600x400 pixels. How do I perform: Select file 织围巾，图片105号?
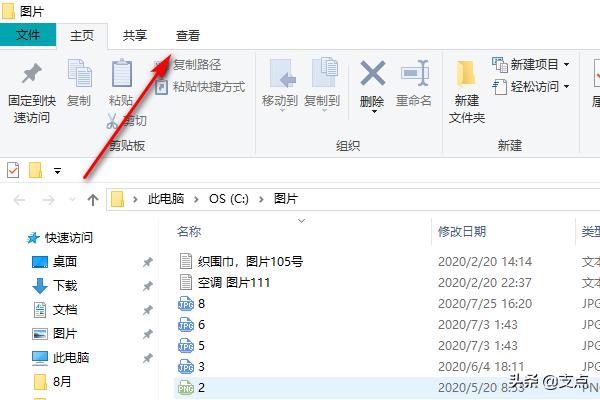click(250, 261)
